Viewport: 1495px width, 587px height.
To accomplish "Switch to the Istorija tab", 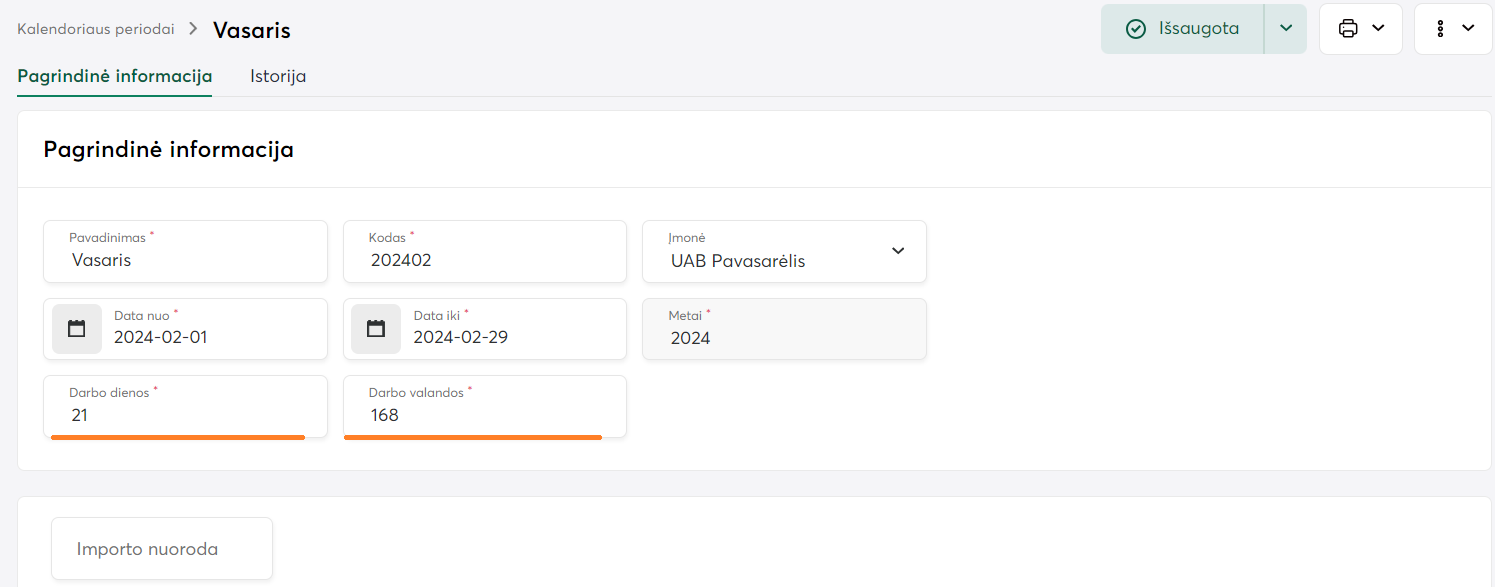I will pos(278,76).
